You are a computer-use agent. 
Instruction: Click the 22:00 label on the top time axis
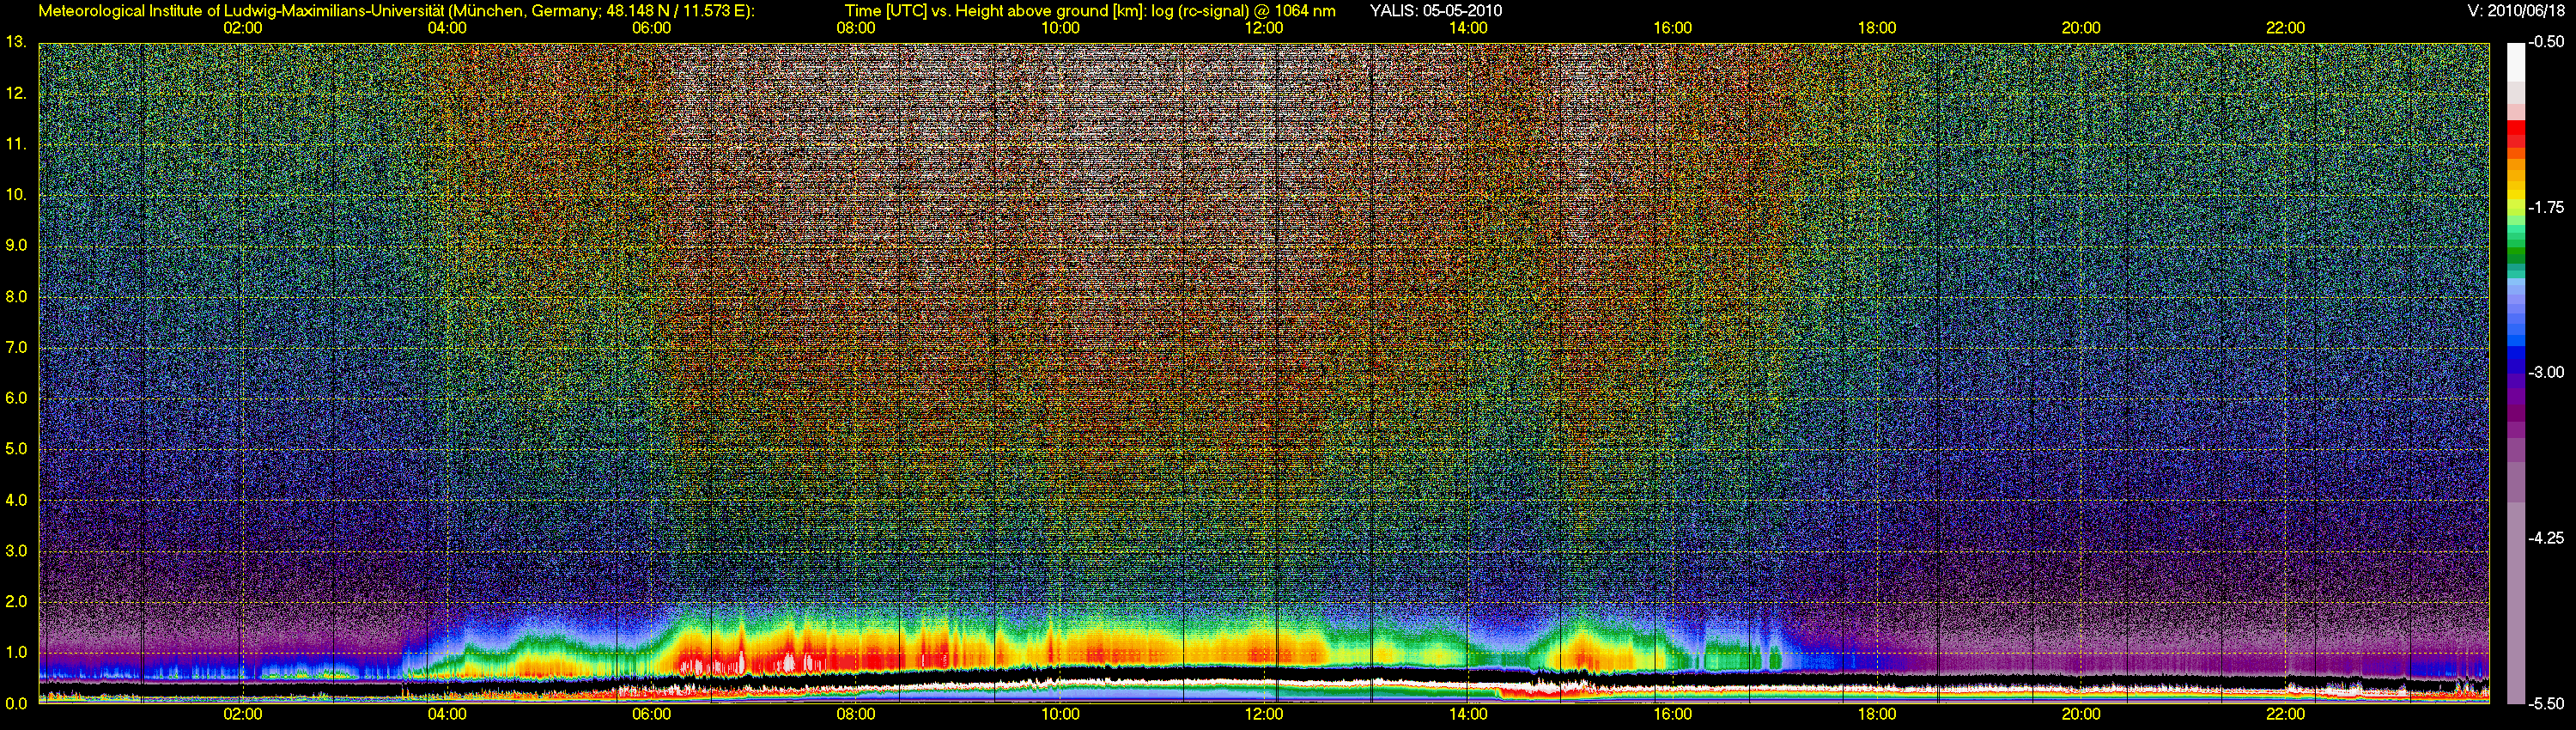click(2285, 28)
